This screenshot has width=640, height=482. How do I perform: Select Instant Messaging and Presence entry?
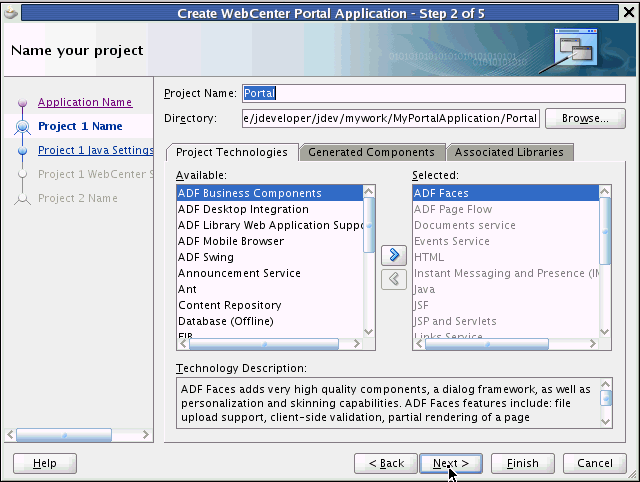(506, 273)
